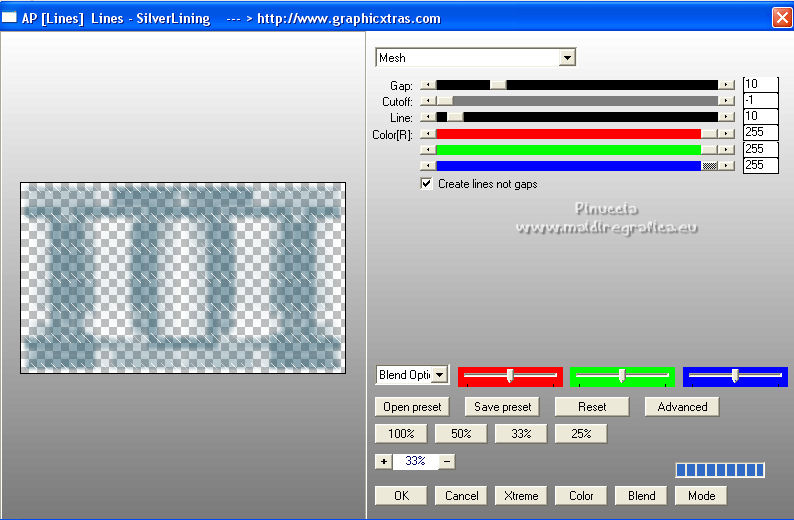Viewport: 794px width, 520px height.
Task: Click the Reset button
Action: click(x=592, y=407)
